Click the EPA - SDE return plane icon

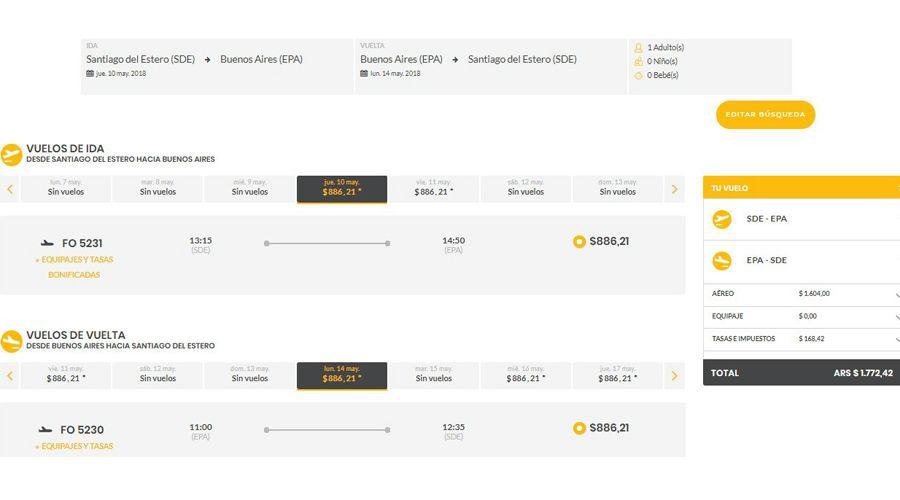(721, 260)
